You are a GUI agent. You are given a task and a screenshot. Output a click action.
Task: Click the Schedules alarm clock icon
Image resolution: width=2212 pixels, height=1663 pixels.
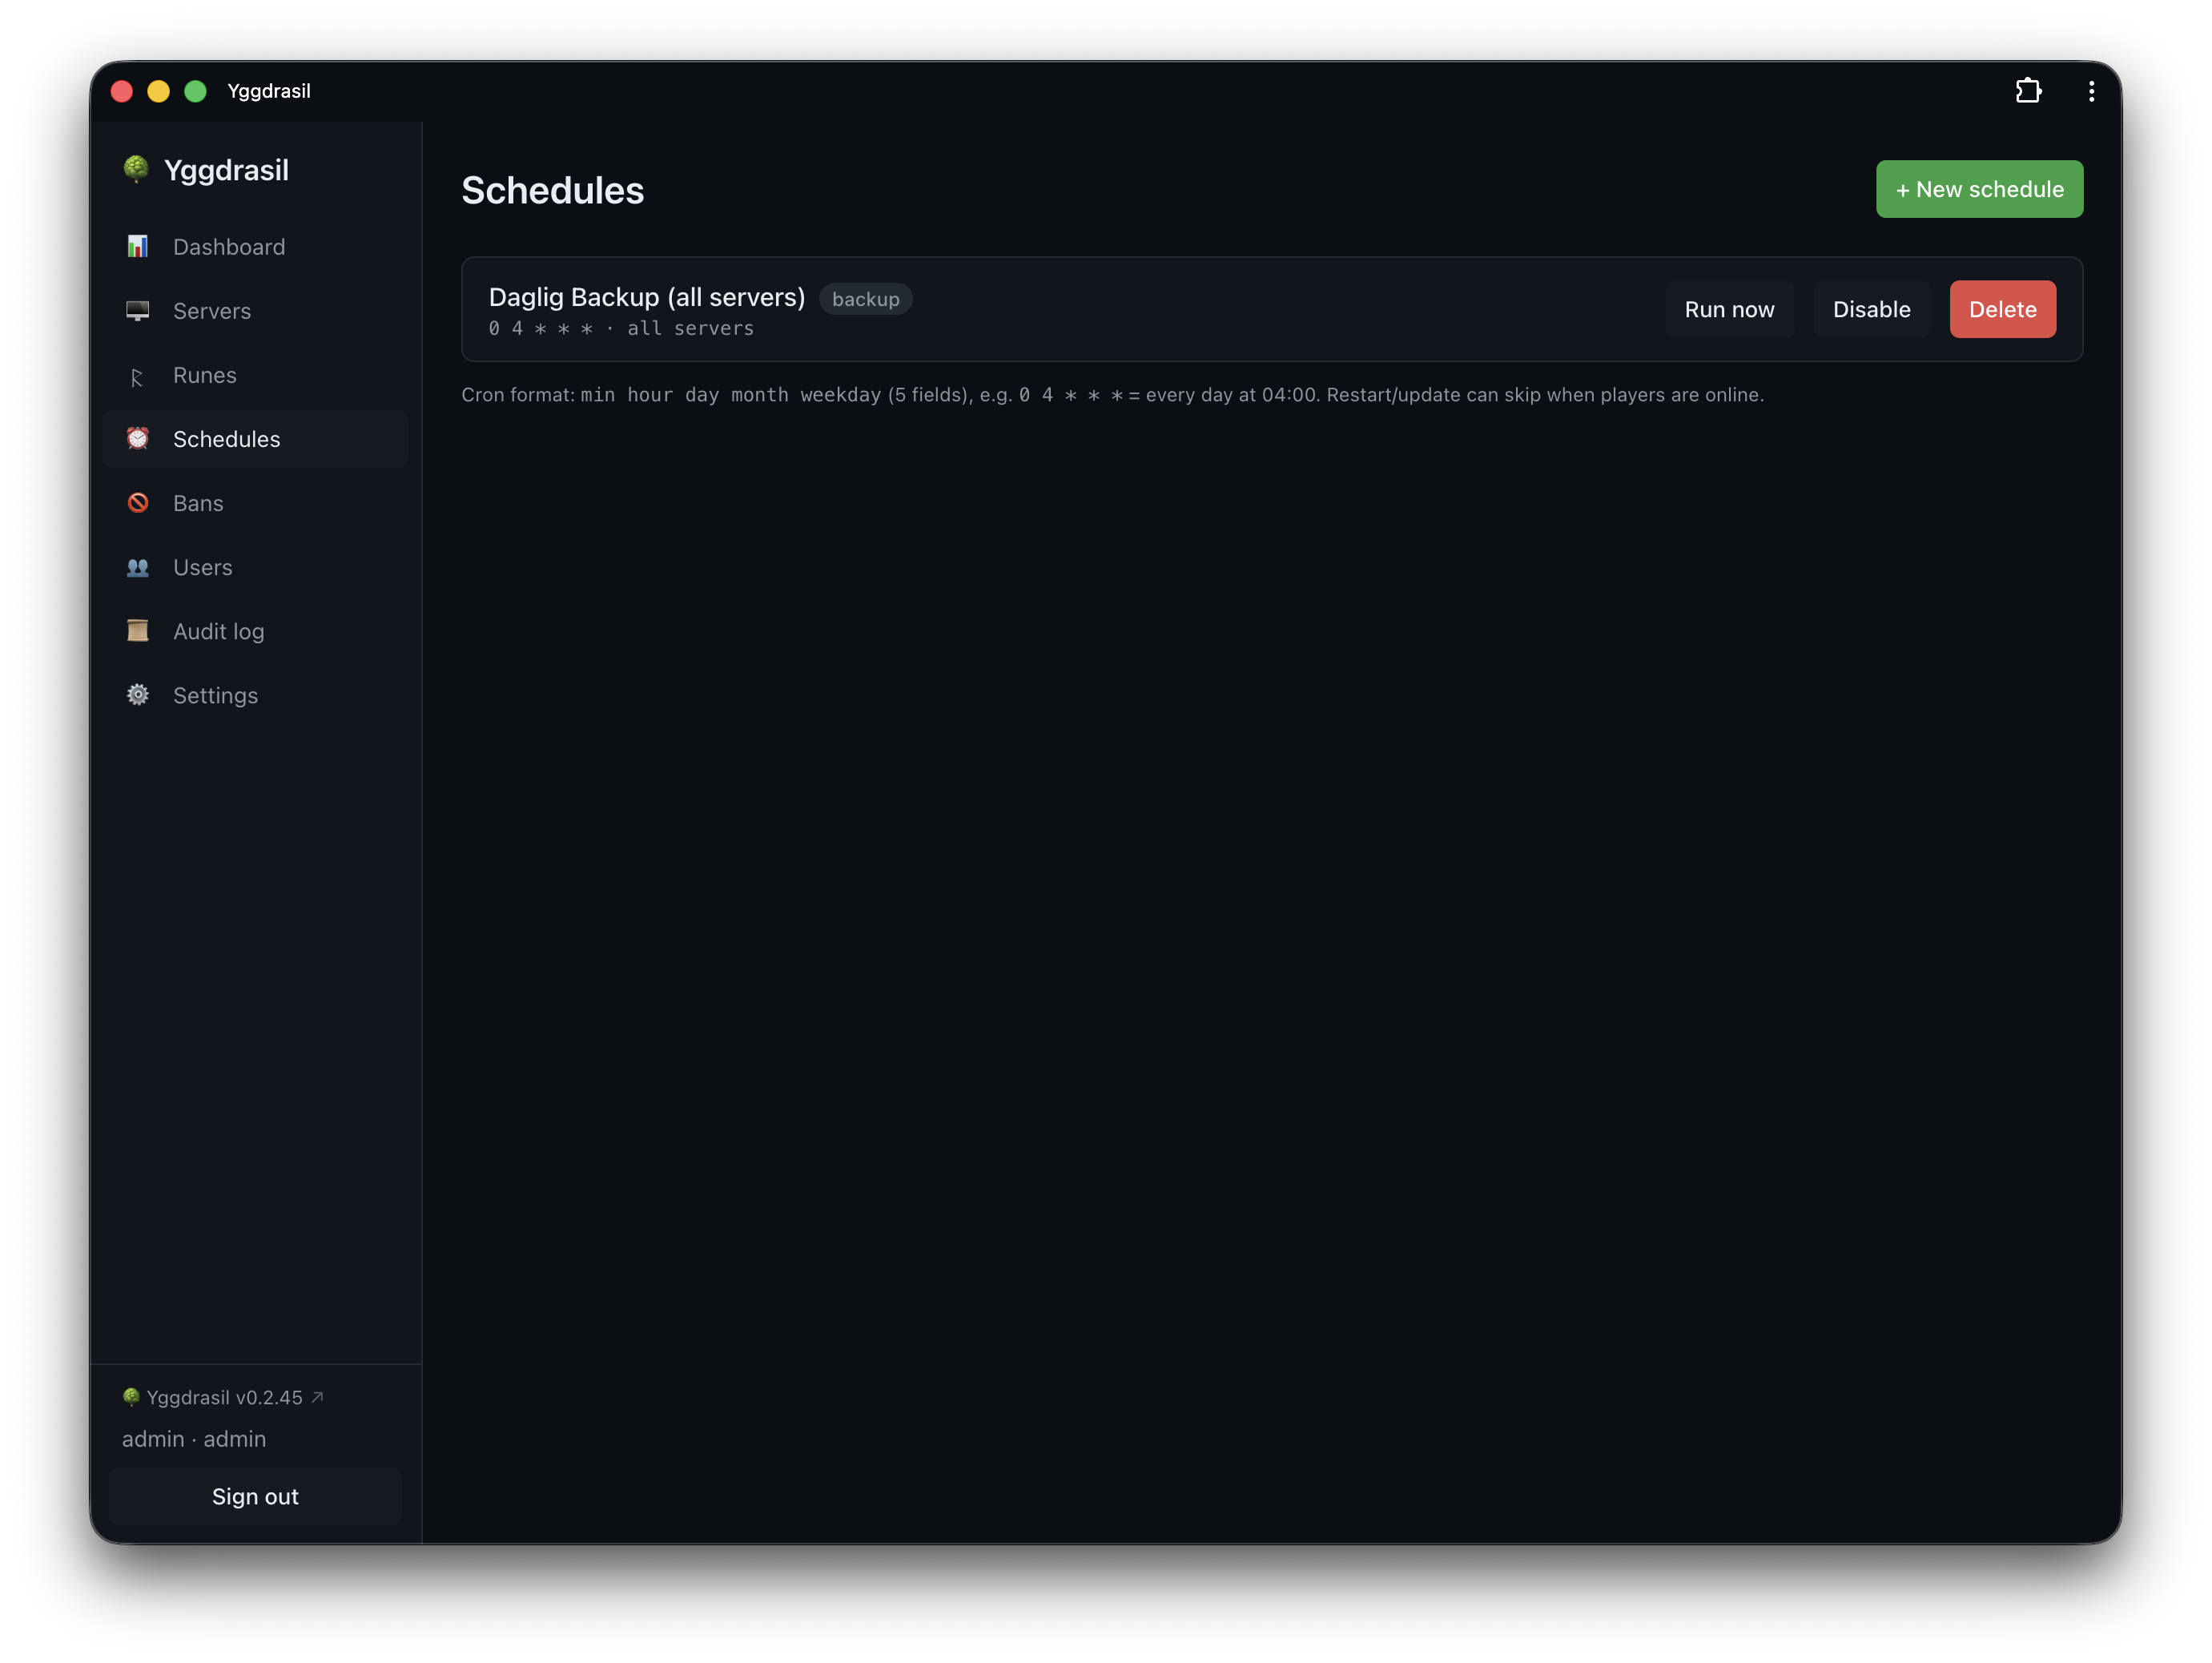pos(138,439)
